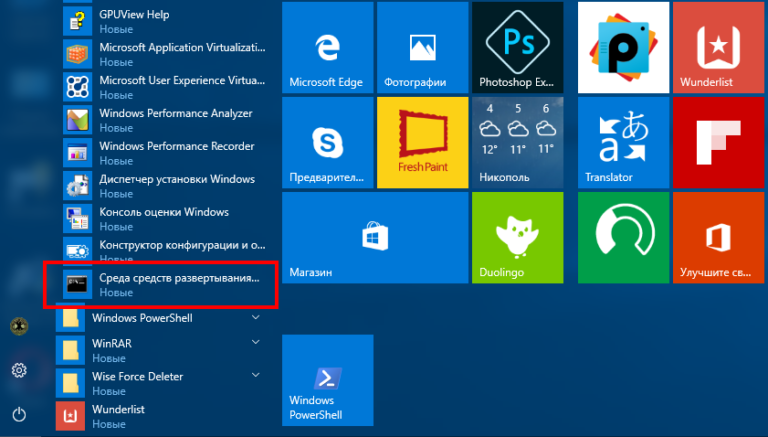Open the Магазин store tile
768x437 pixels.
pos(375,238)
